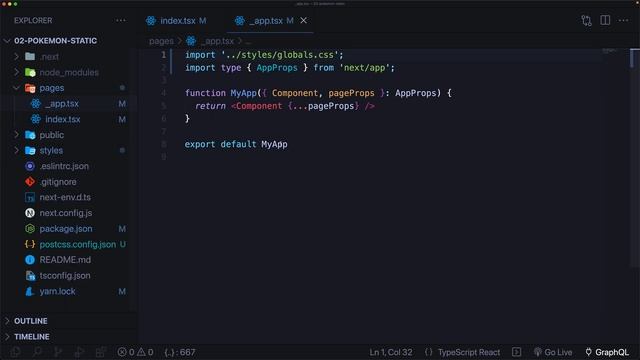The image size is (640, 360).
Task: Open _app.tsx in the file tree
Action: click(x=62, y=104)
